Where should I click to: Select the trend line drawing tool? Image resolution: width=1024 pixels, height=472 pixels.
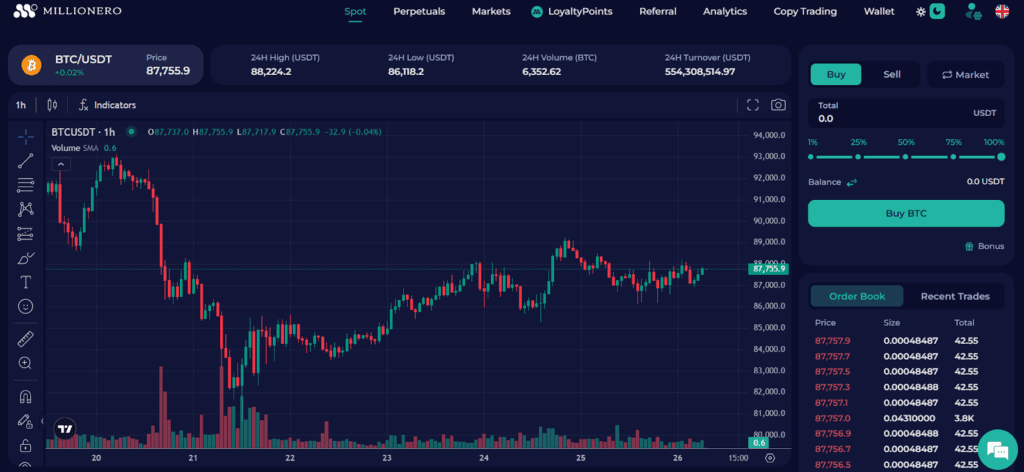point(26,160)
